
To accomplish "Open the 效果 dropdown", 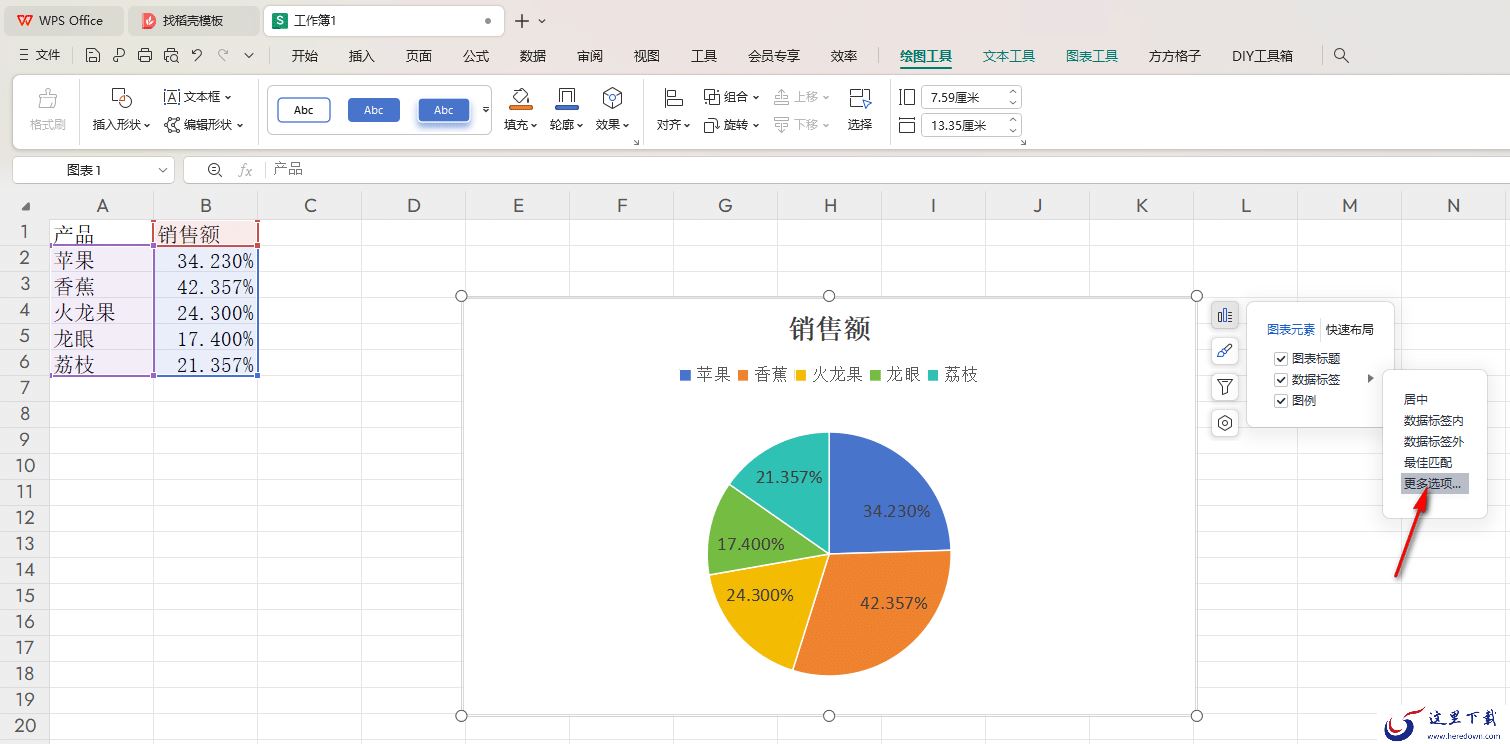I will point(612,125).
